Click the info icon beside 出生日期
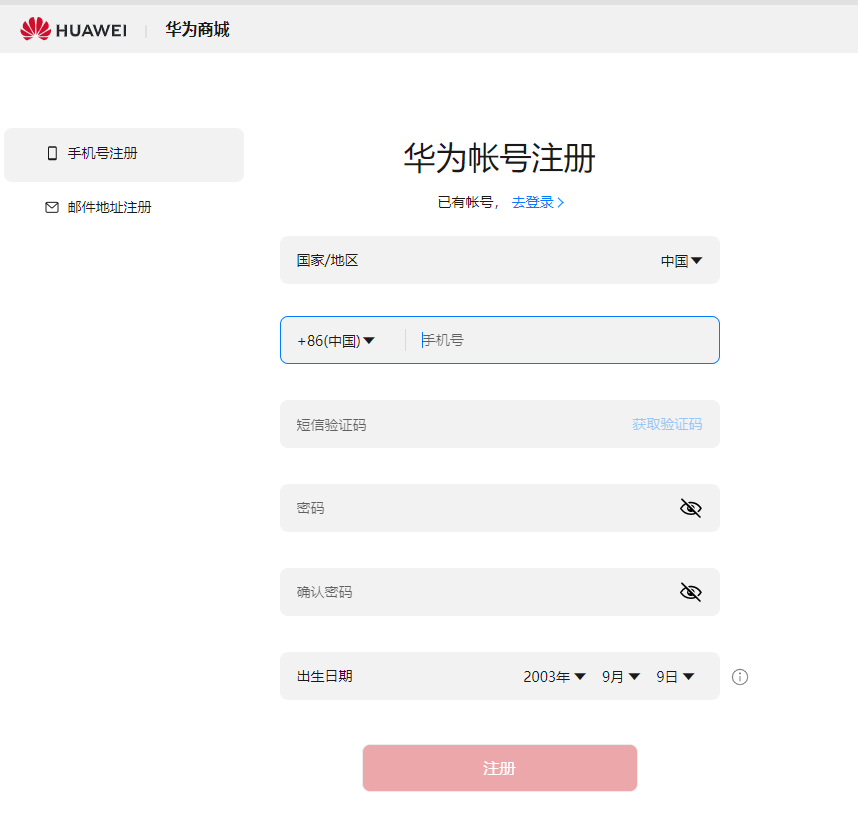Image resolution: width=858 pixels, height=839 pixels. coord(740,677)
